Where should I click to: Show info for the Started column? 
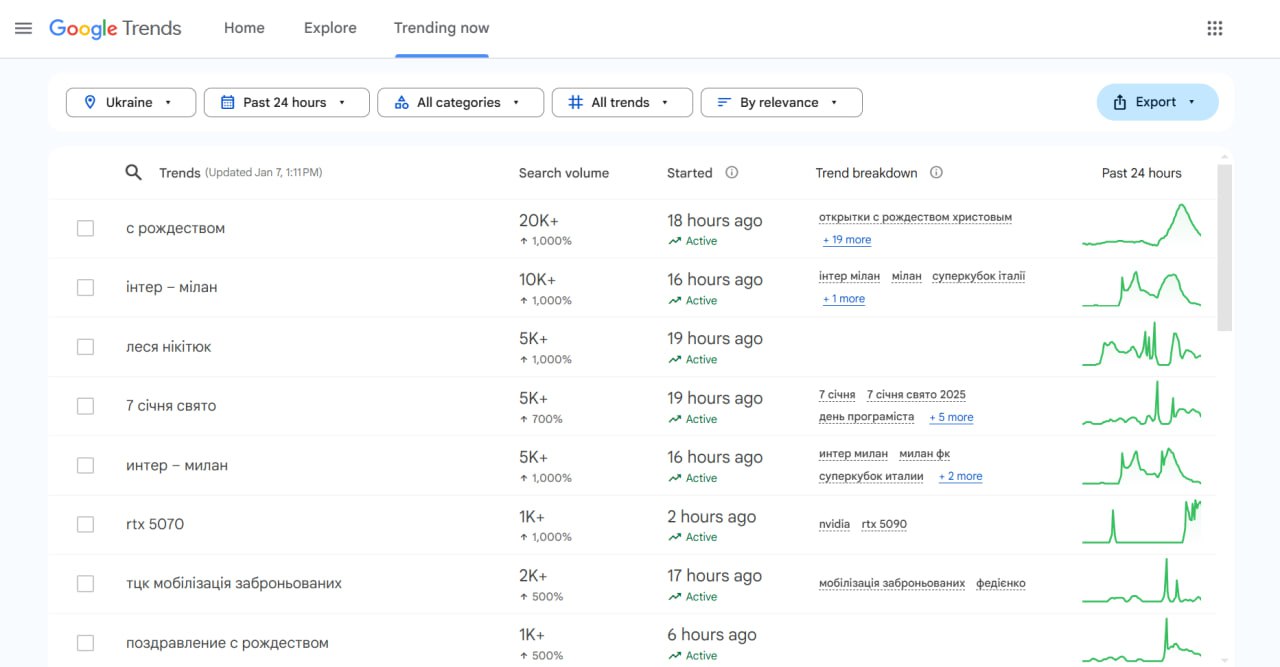coord(732,173)
